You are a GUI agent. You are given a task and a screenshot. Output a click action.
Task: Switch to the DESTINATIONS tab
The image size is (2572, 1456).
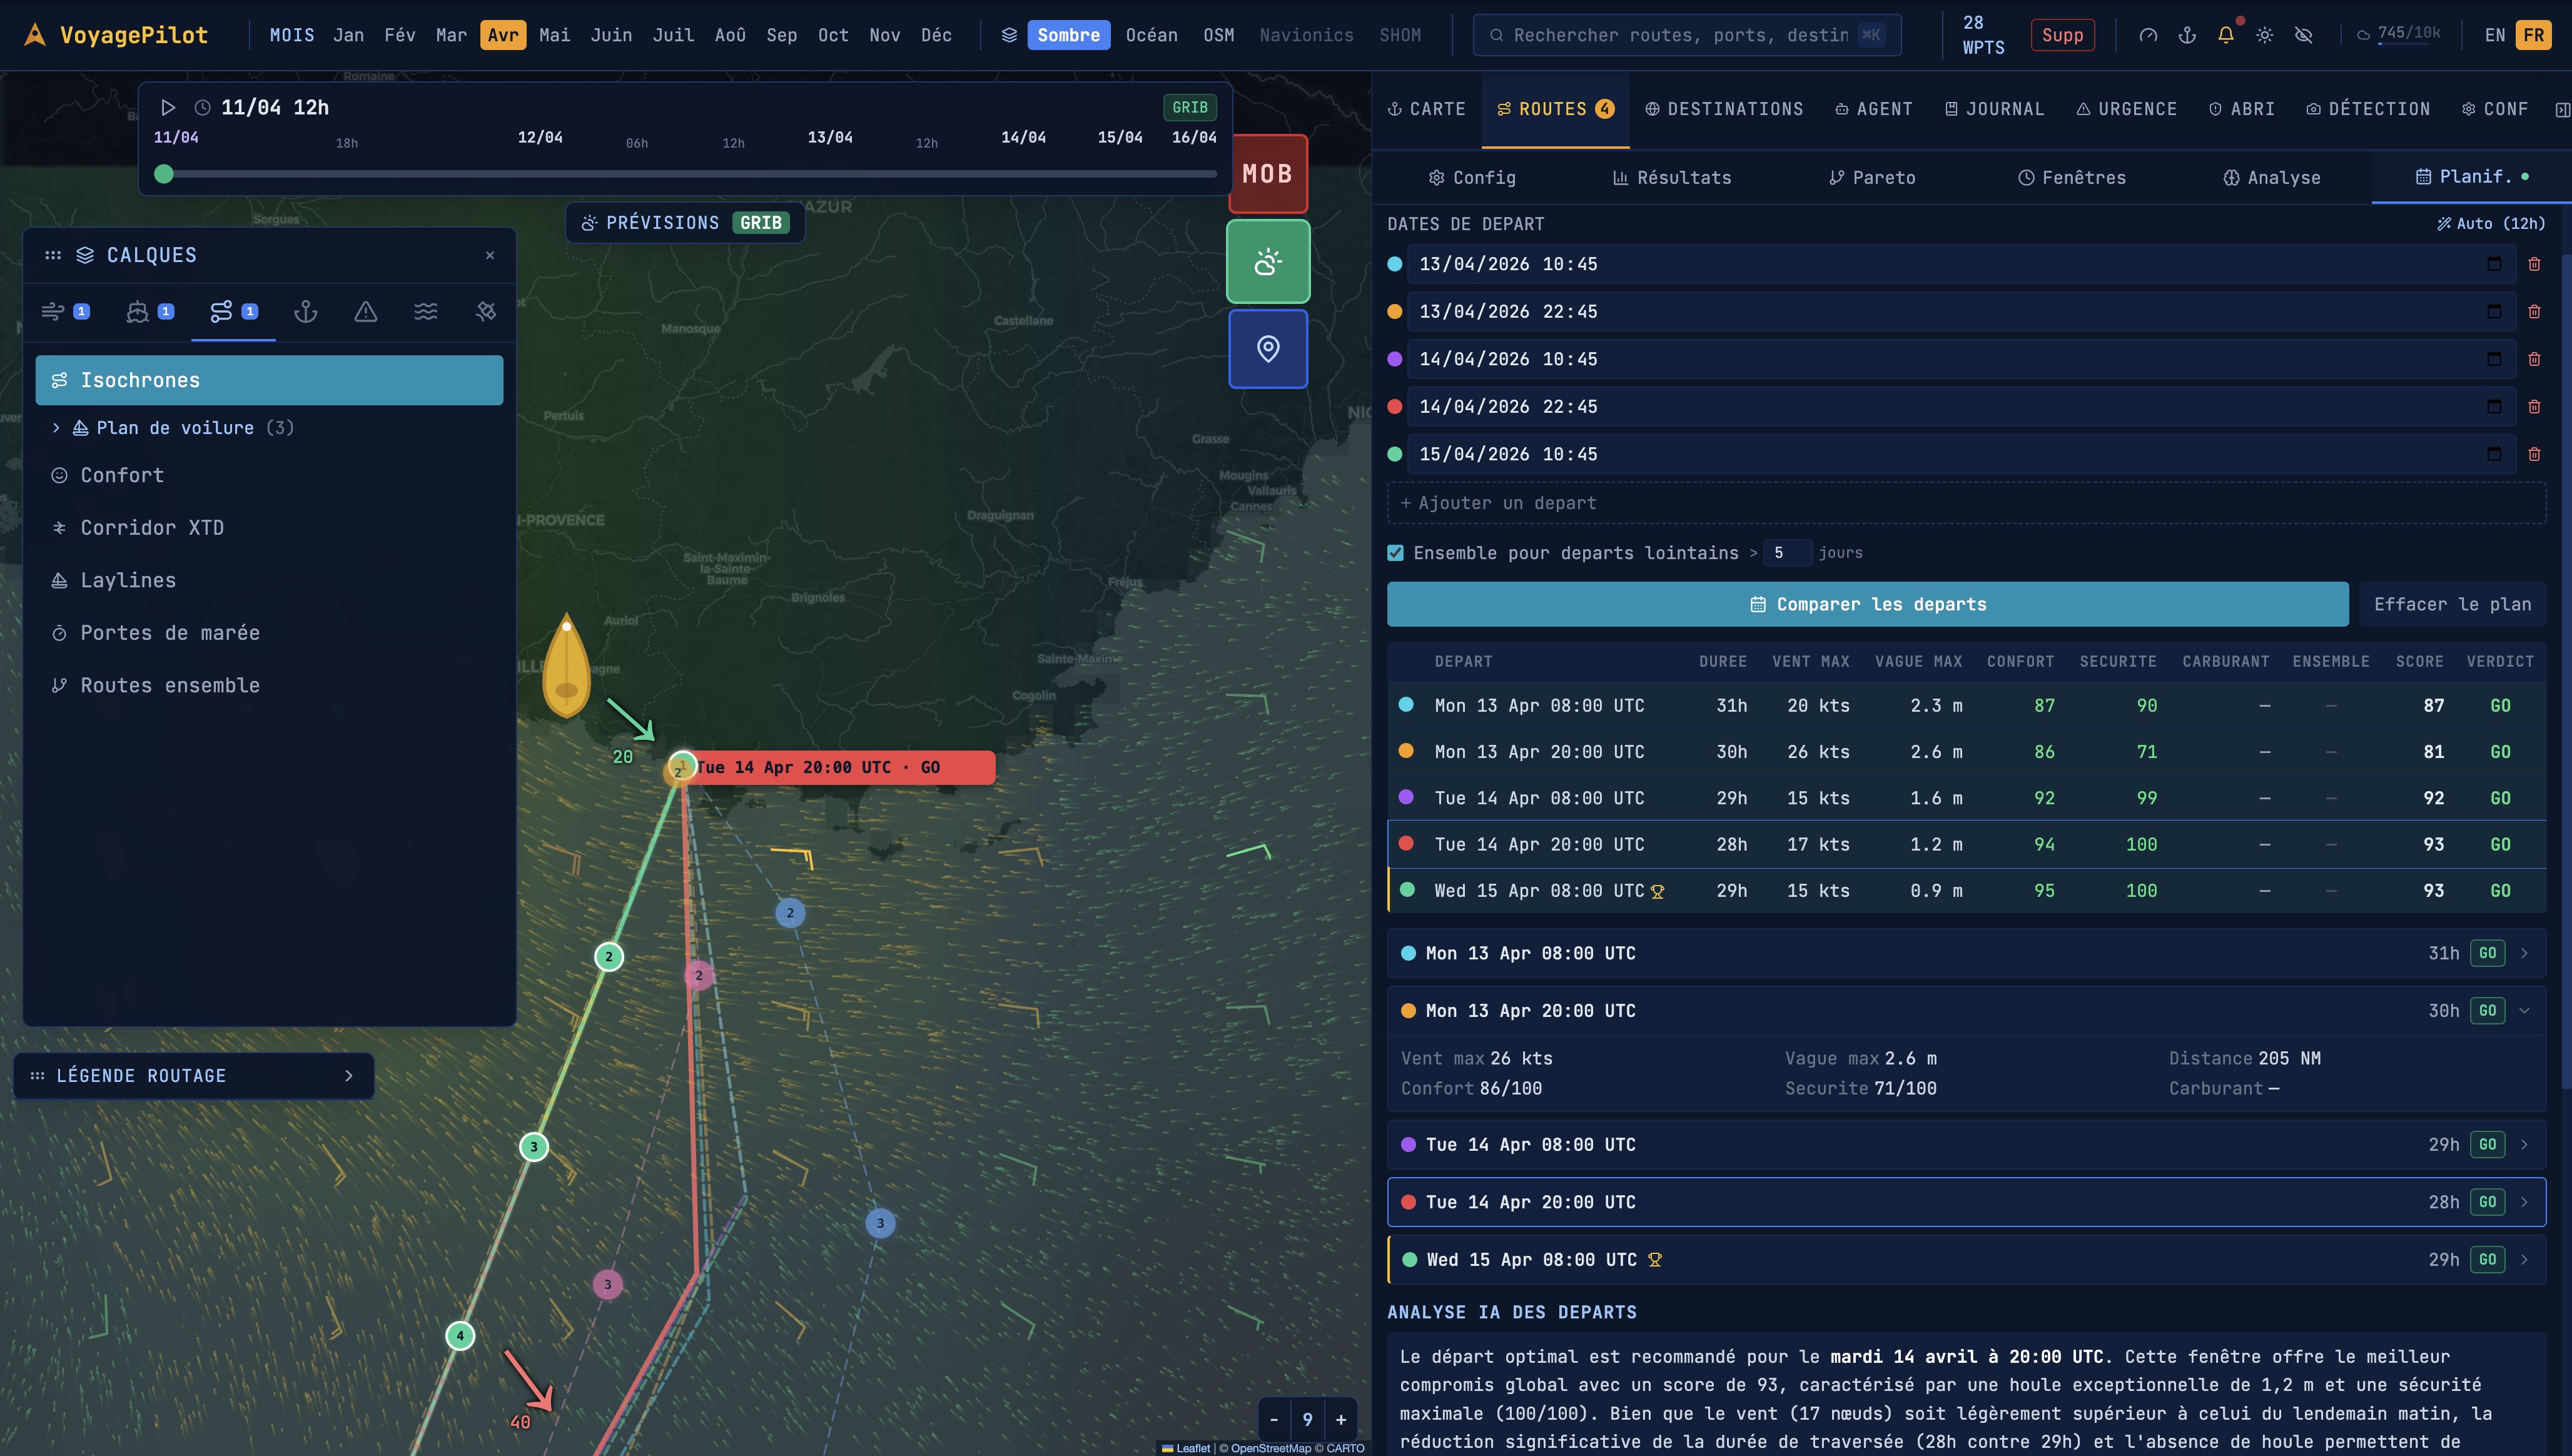point(1724,109)
